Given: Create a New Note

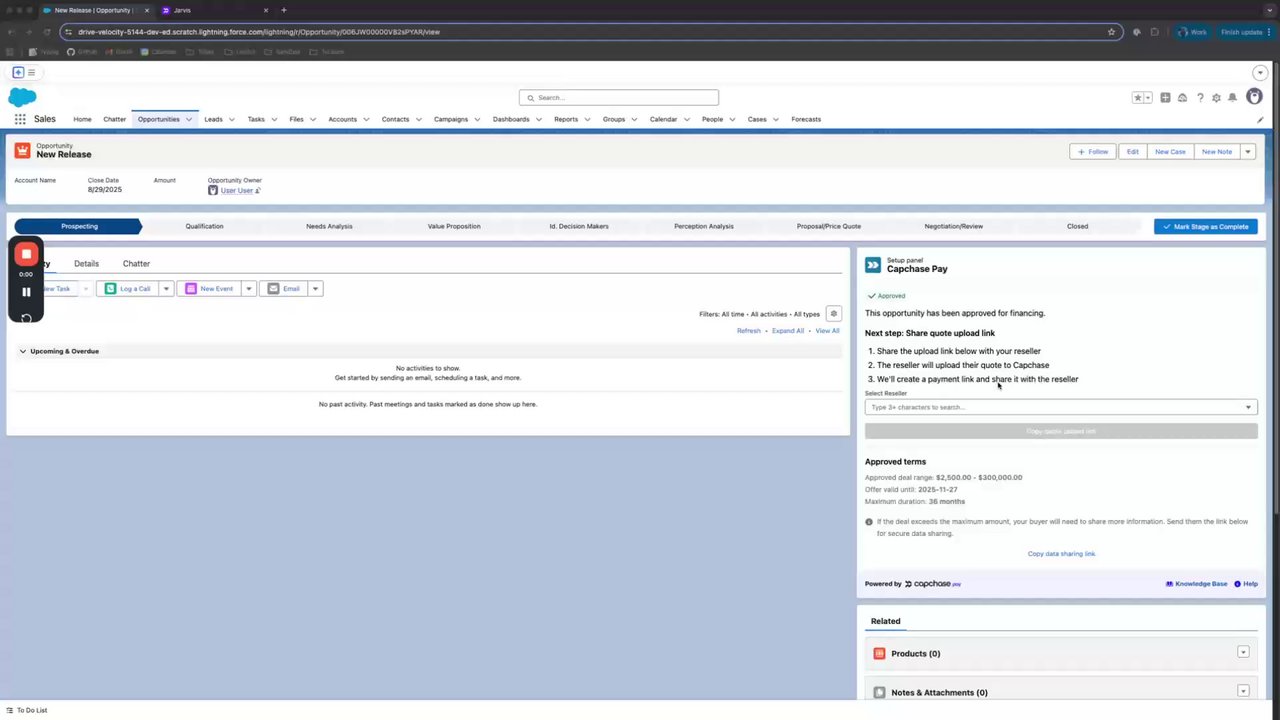Looking at the screenshot, I should click(x=1217, y=152).
